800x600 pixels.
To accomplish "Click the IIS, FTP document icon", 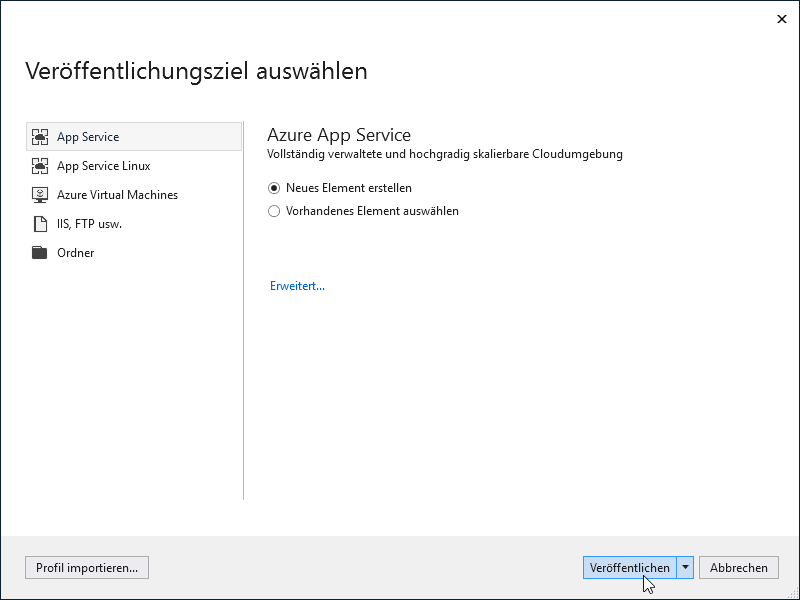I will coord(40,223).
